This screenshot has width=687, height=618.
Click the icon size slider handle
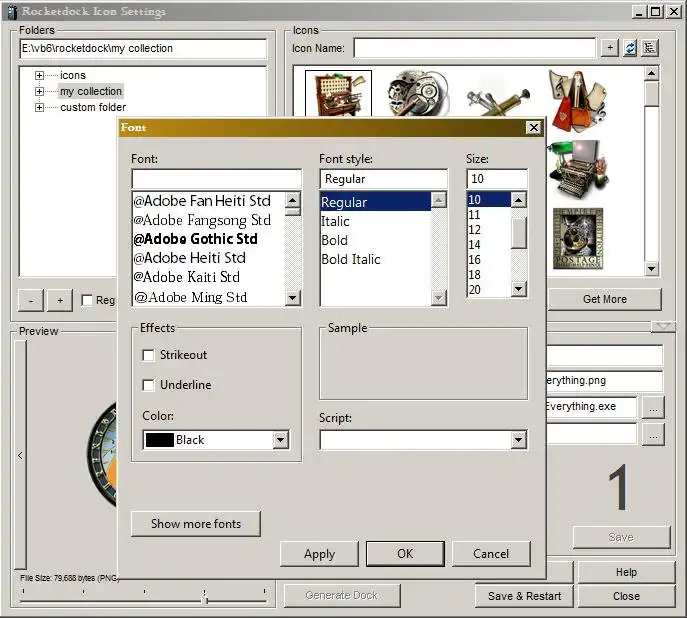pyautogui.click(x=205, y=599)
